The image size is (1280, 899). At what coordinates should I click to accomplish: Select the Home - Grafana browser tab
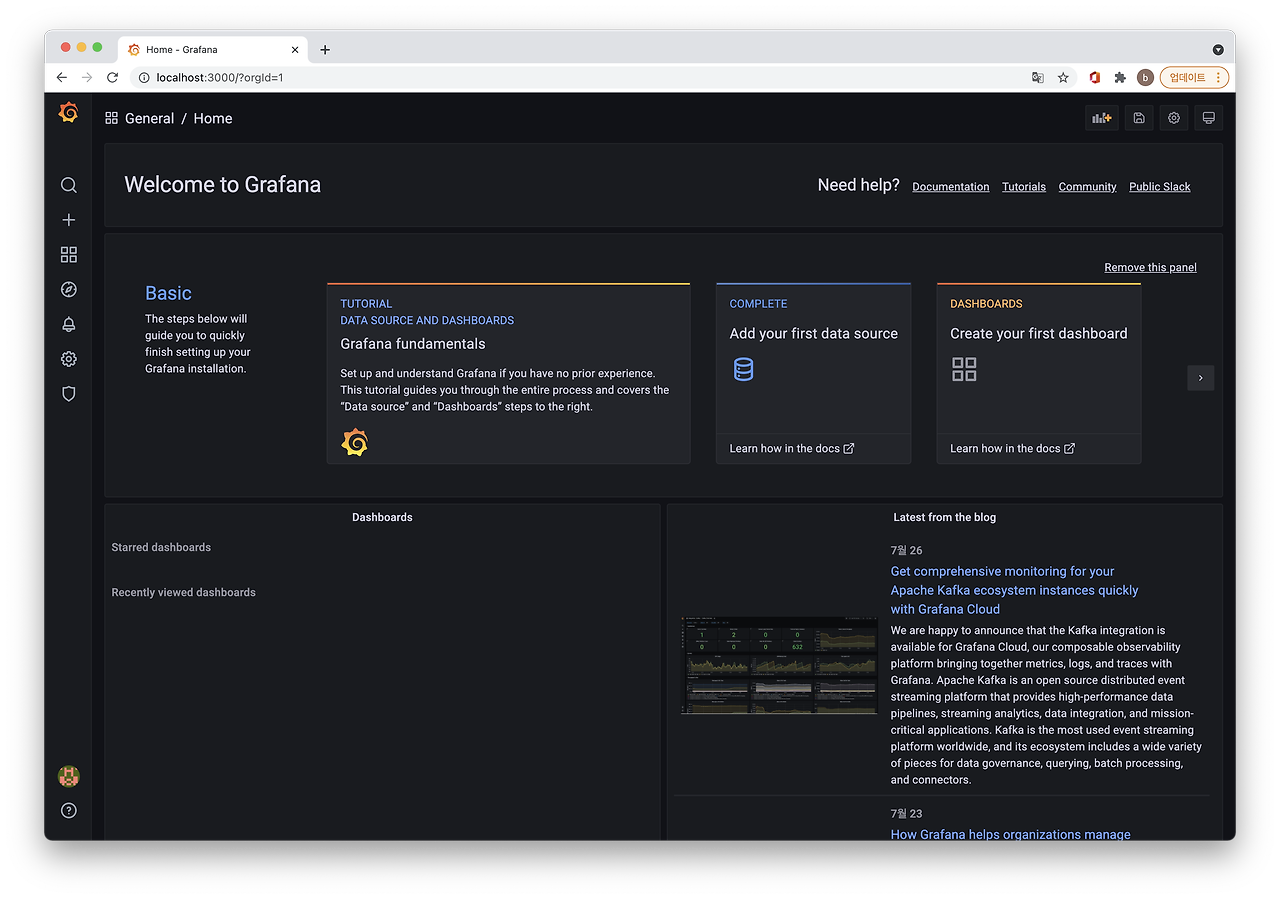pyautogui.click(x=212, y=49)
